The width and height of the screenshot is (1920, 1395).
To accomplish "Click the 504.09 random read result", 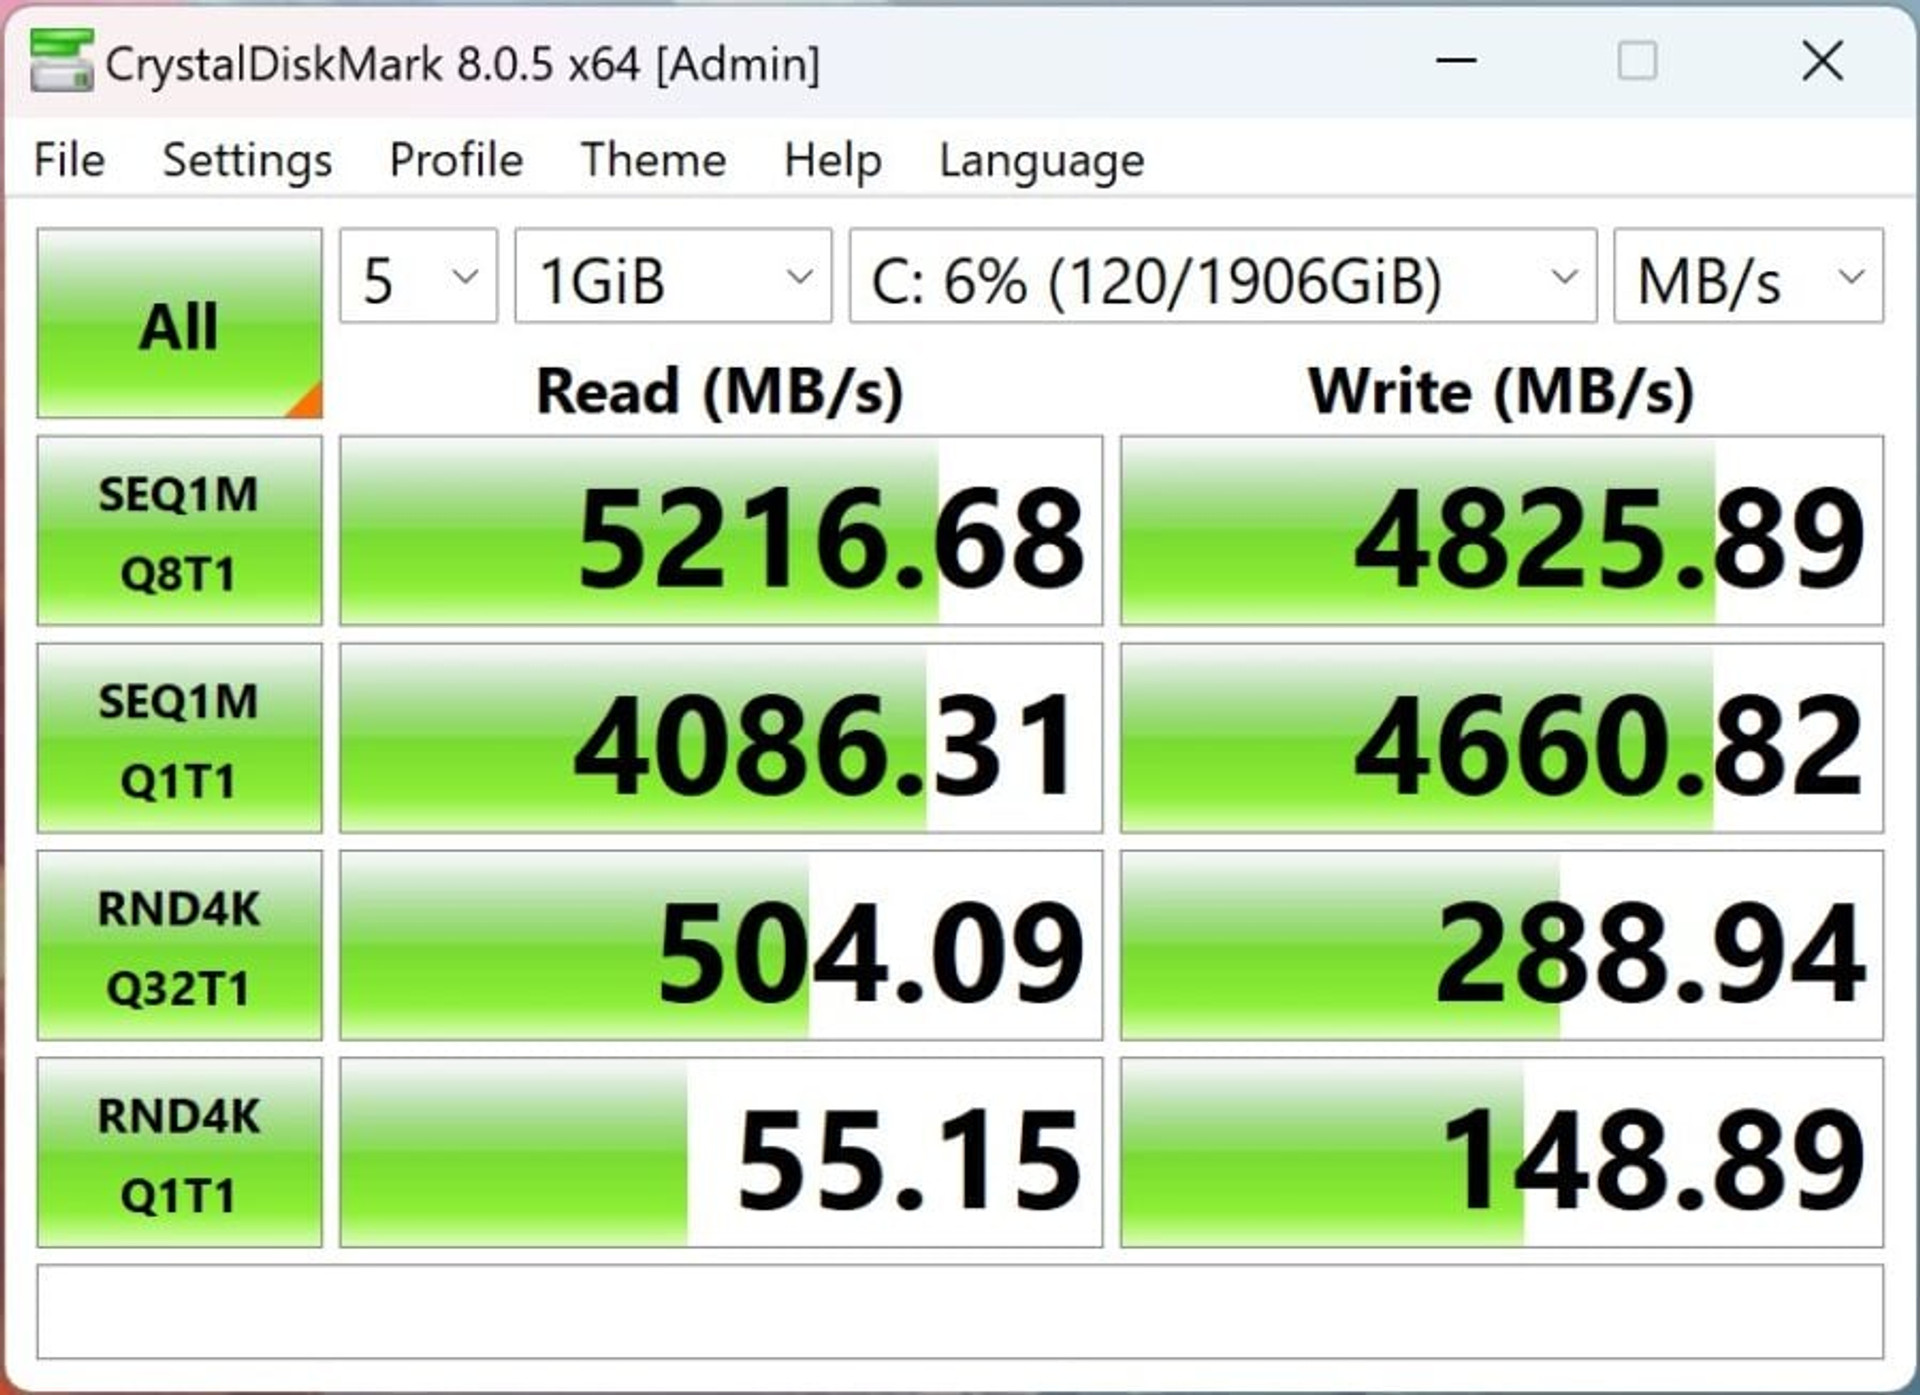I will (x=721, y=946).
